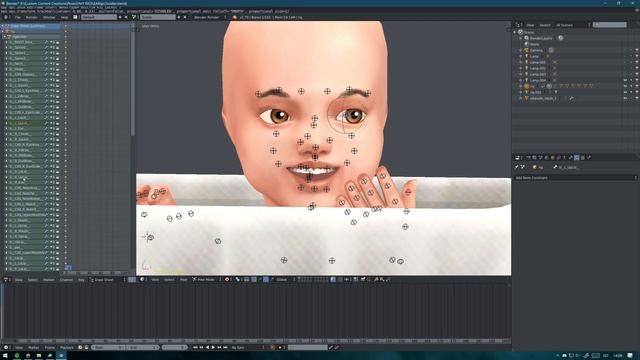Open the Window menu
Viewport: 640px width, 360px height.
click(x=49, y=17)
